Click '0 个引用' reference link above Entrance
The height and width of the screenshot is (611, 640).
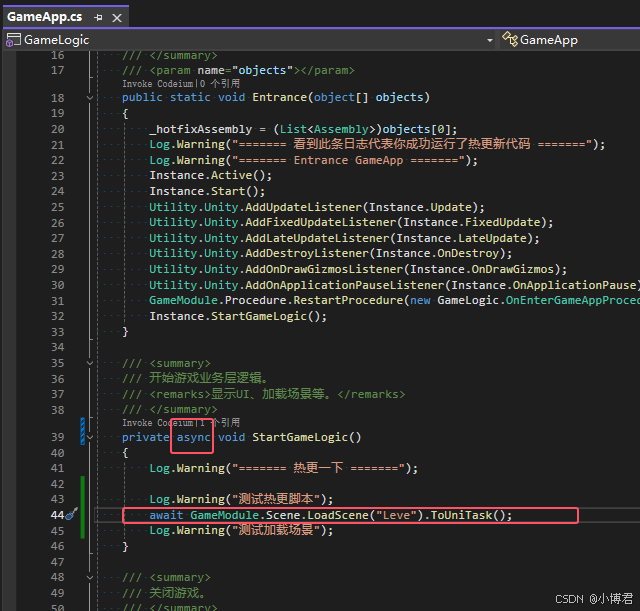coord(220,84)
